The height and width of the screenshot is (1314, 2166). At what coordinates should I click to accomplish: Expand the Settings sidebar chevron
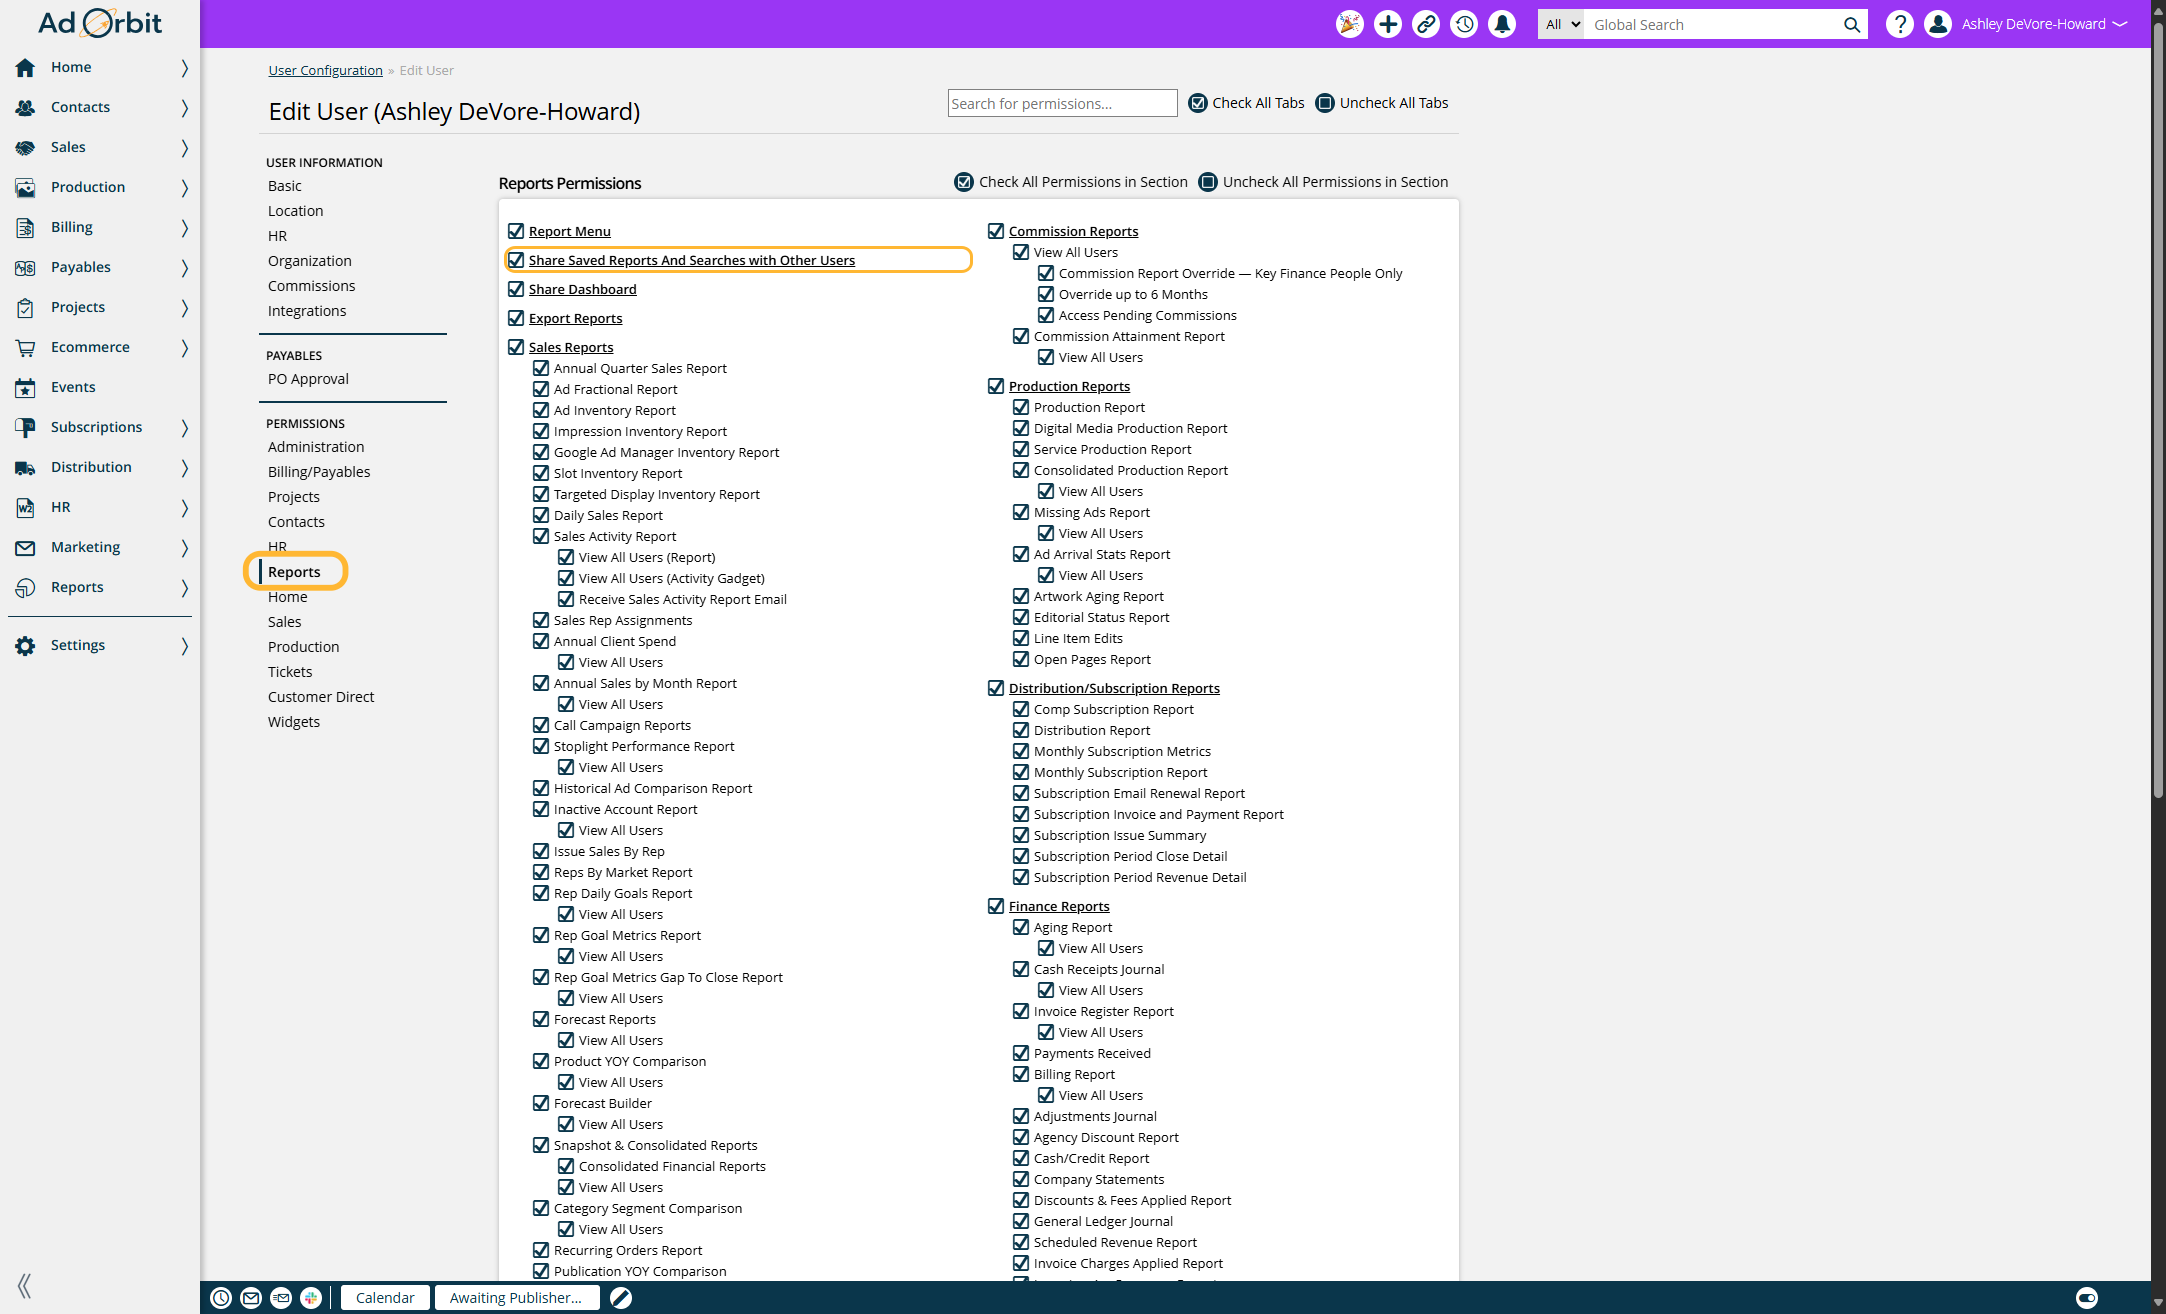(185, 646)
